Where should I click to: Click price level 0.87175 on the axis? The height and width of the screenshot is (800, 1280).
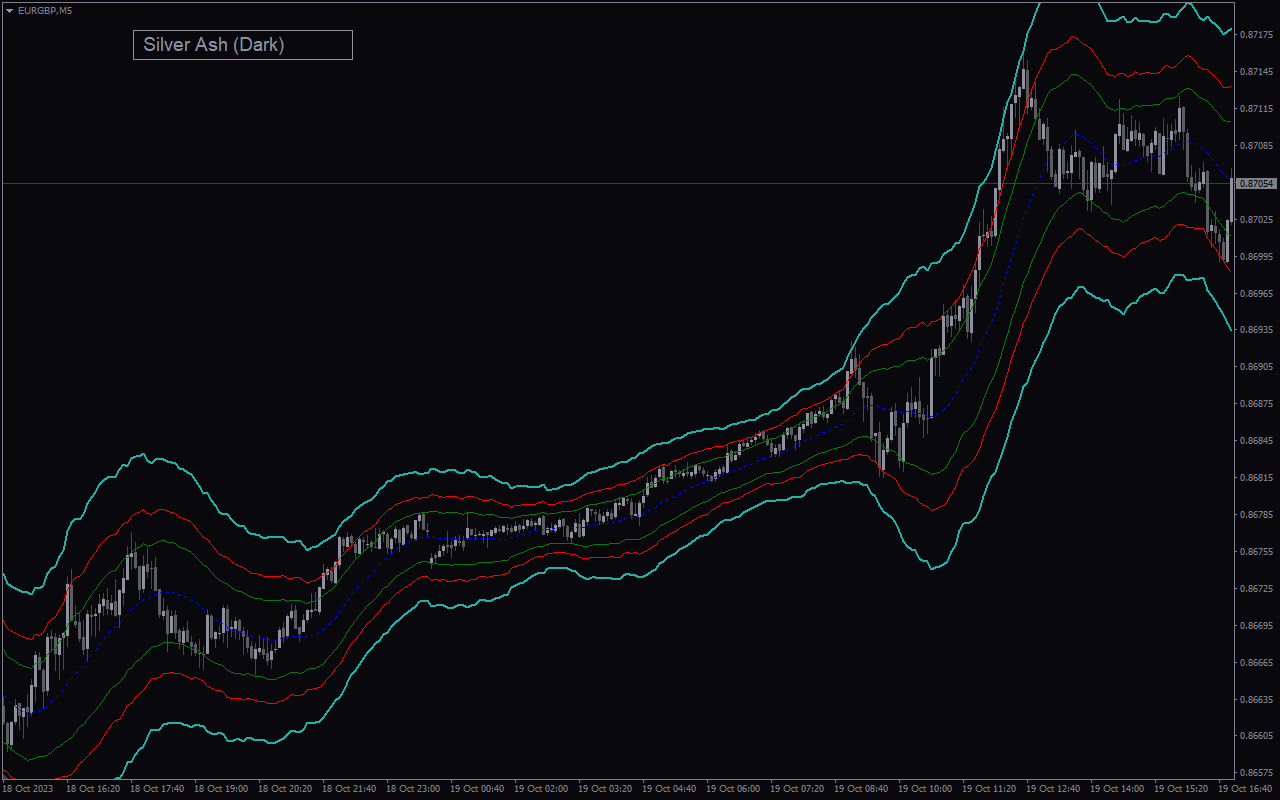1256,35
